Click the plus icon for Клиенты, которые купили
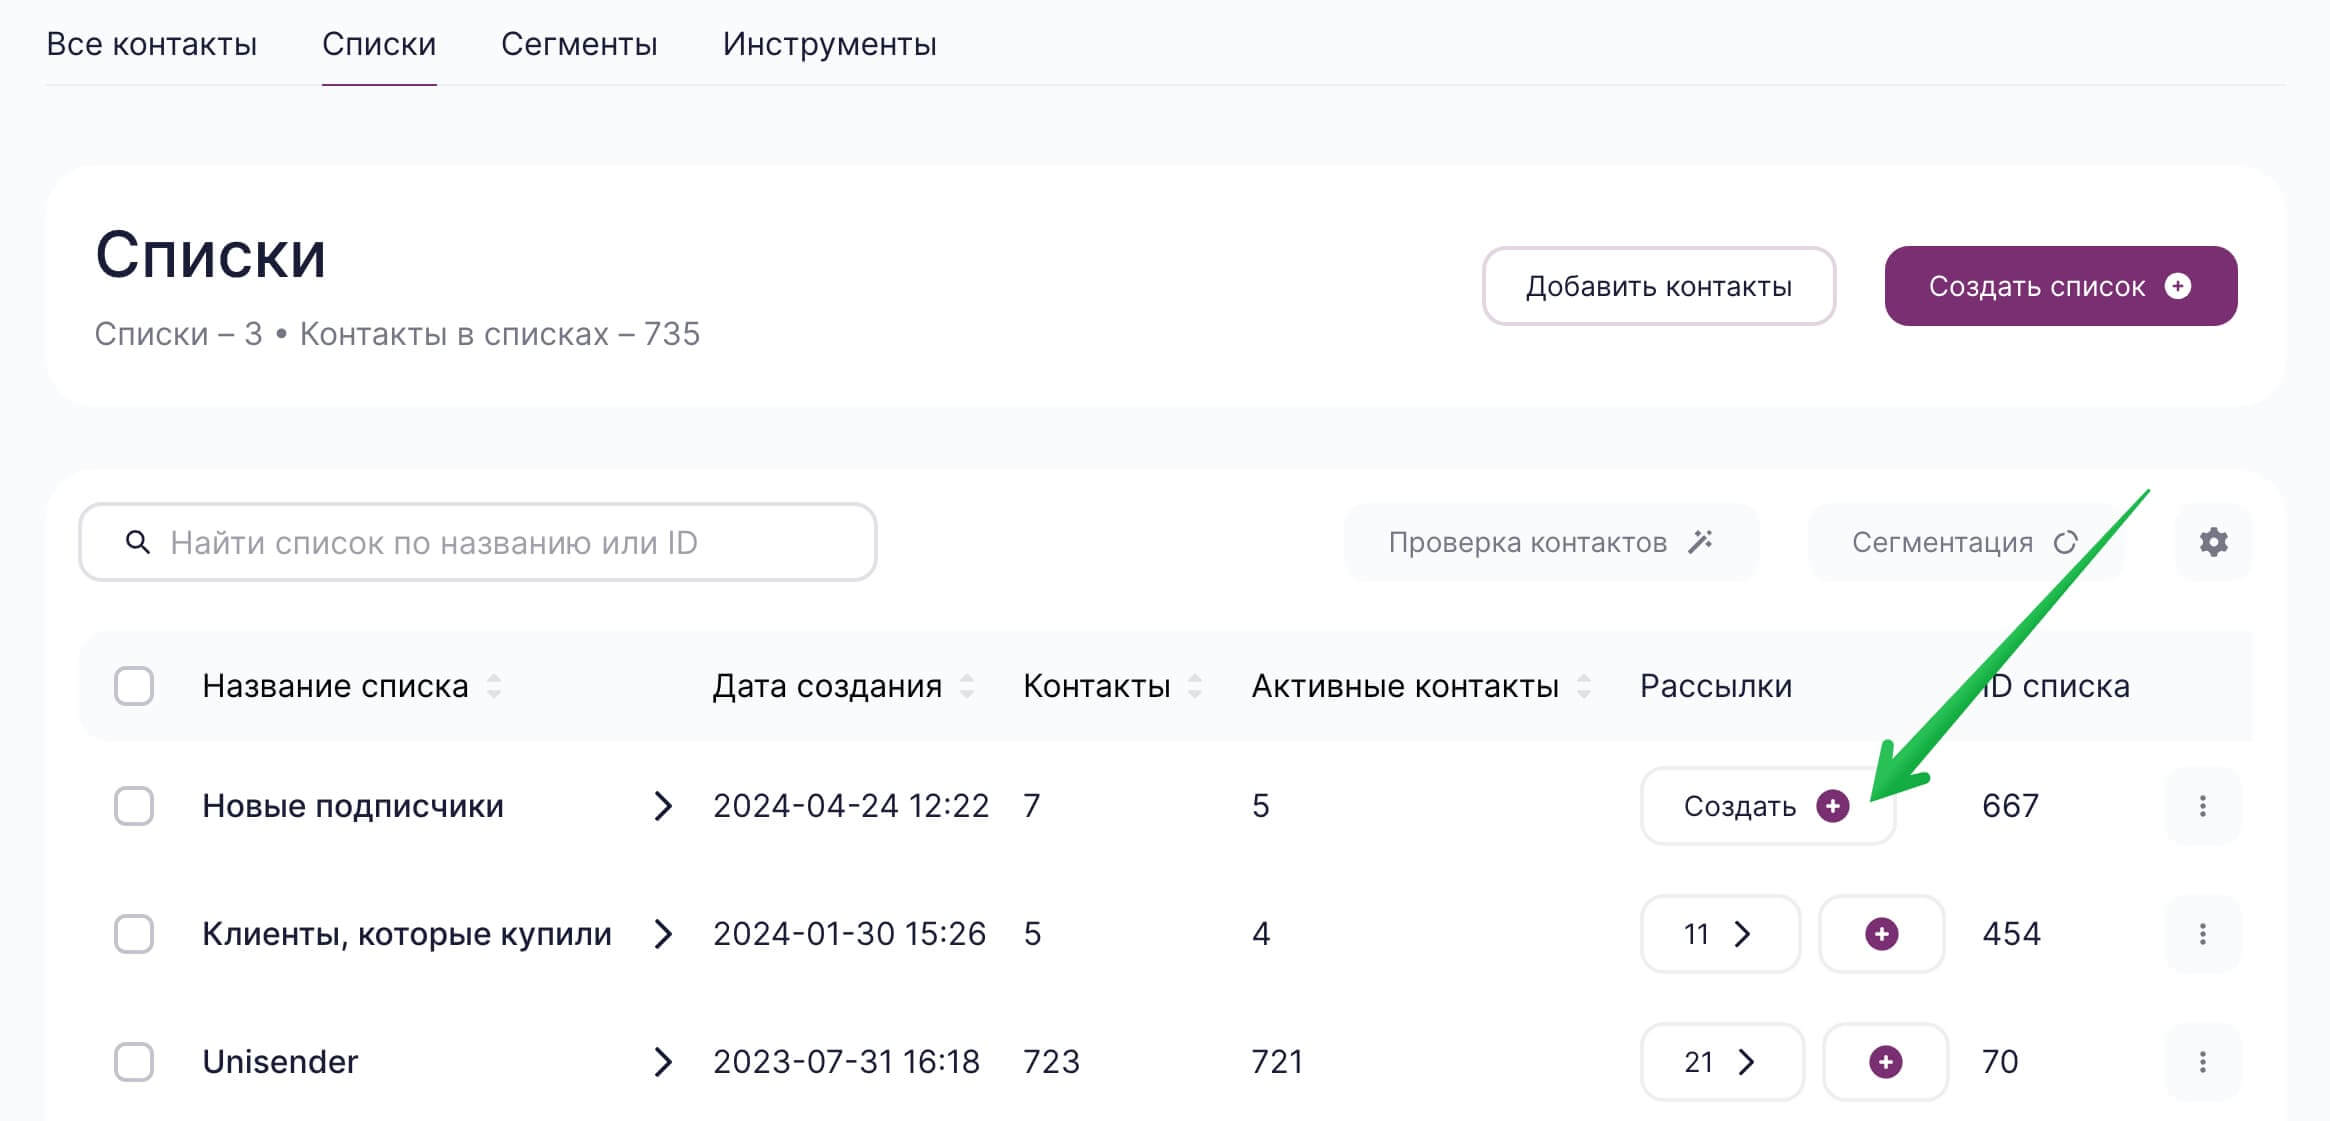The height and width of the screenshot is (1121, 2330). click(x=1882, y=934)
